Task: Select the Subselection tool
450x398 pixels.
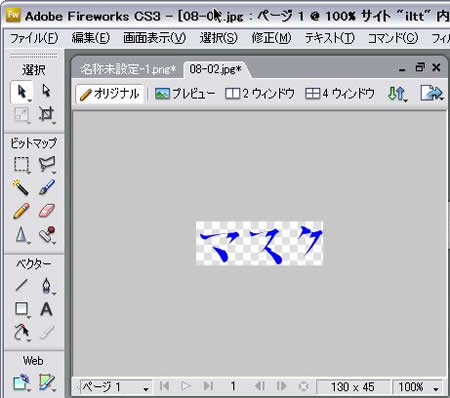Action: coord(46,91)
